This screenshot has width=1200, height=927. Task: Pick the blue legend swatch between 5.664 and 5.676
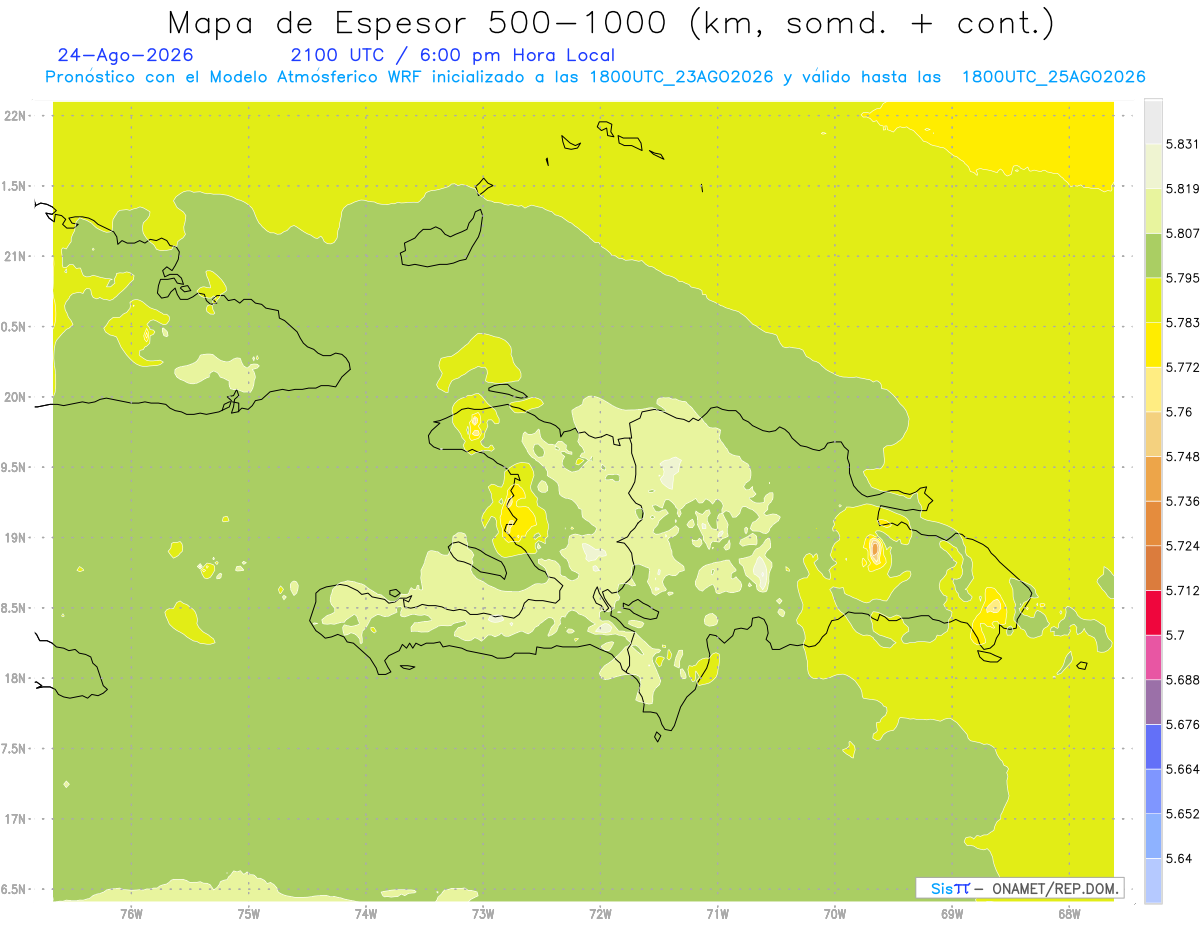click(1153, 746)
